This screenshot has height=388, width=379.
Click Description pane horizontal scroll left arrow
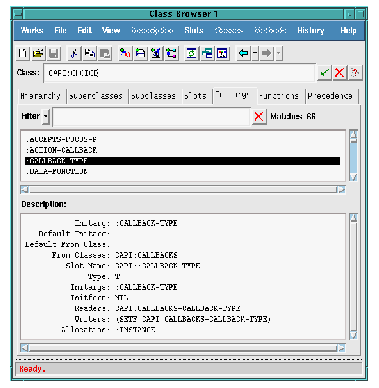[x=25, y=348]
